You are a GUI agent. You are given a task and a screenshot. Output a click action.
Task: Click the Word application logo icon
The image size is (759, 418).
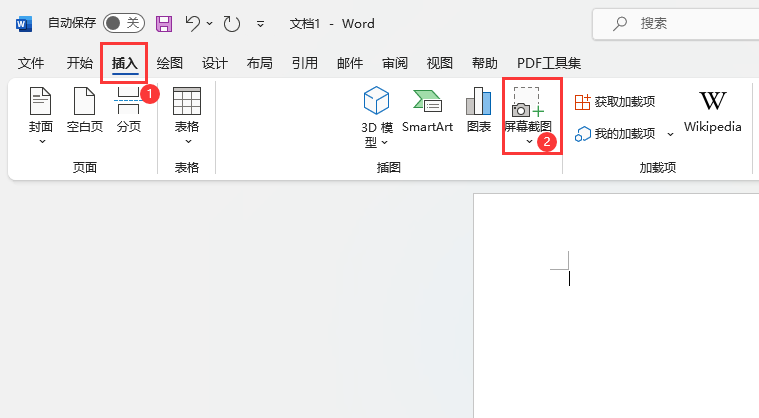(24, 24)
